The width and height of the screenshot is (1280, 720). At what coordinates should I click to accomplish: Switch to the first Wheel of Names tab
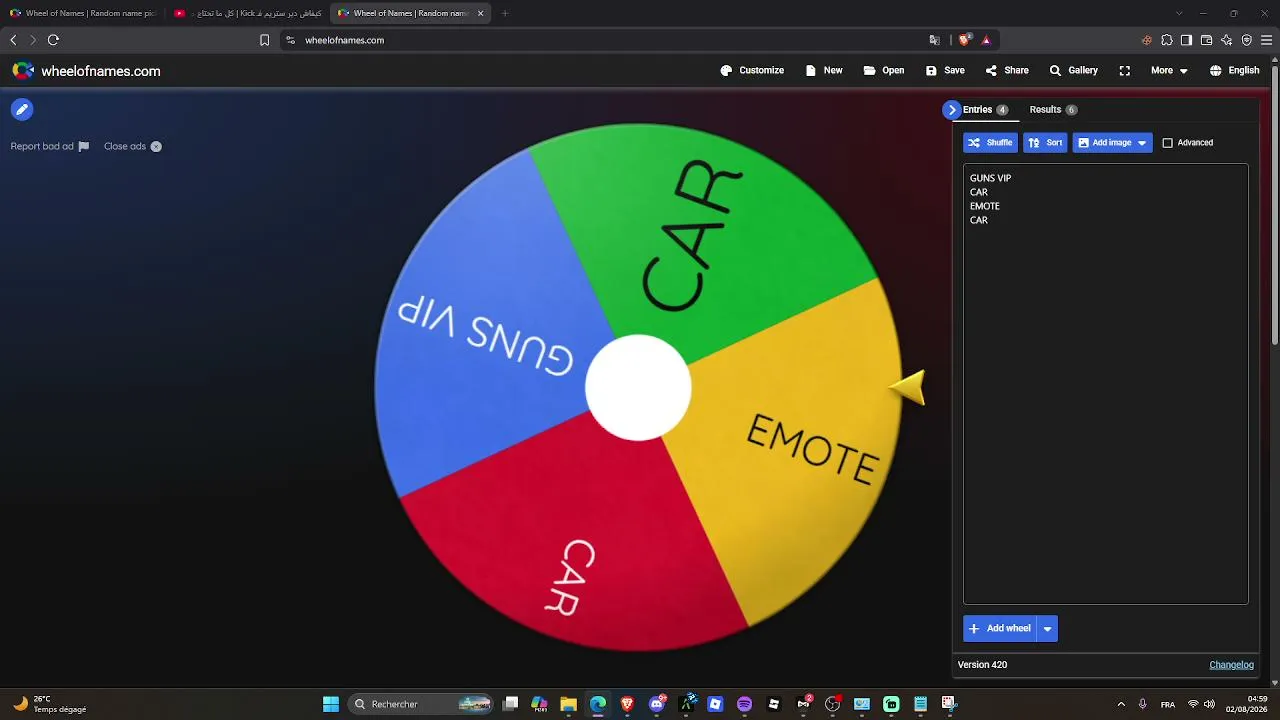pos(84,13)
